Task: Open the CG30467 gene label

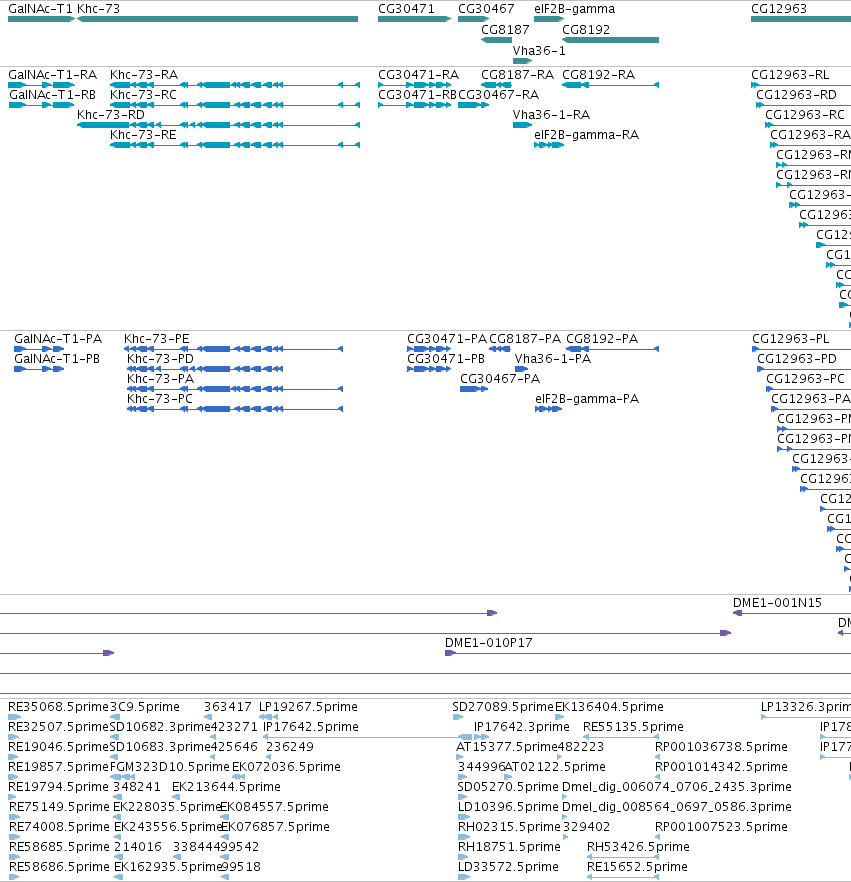Action: 486,9
